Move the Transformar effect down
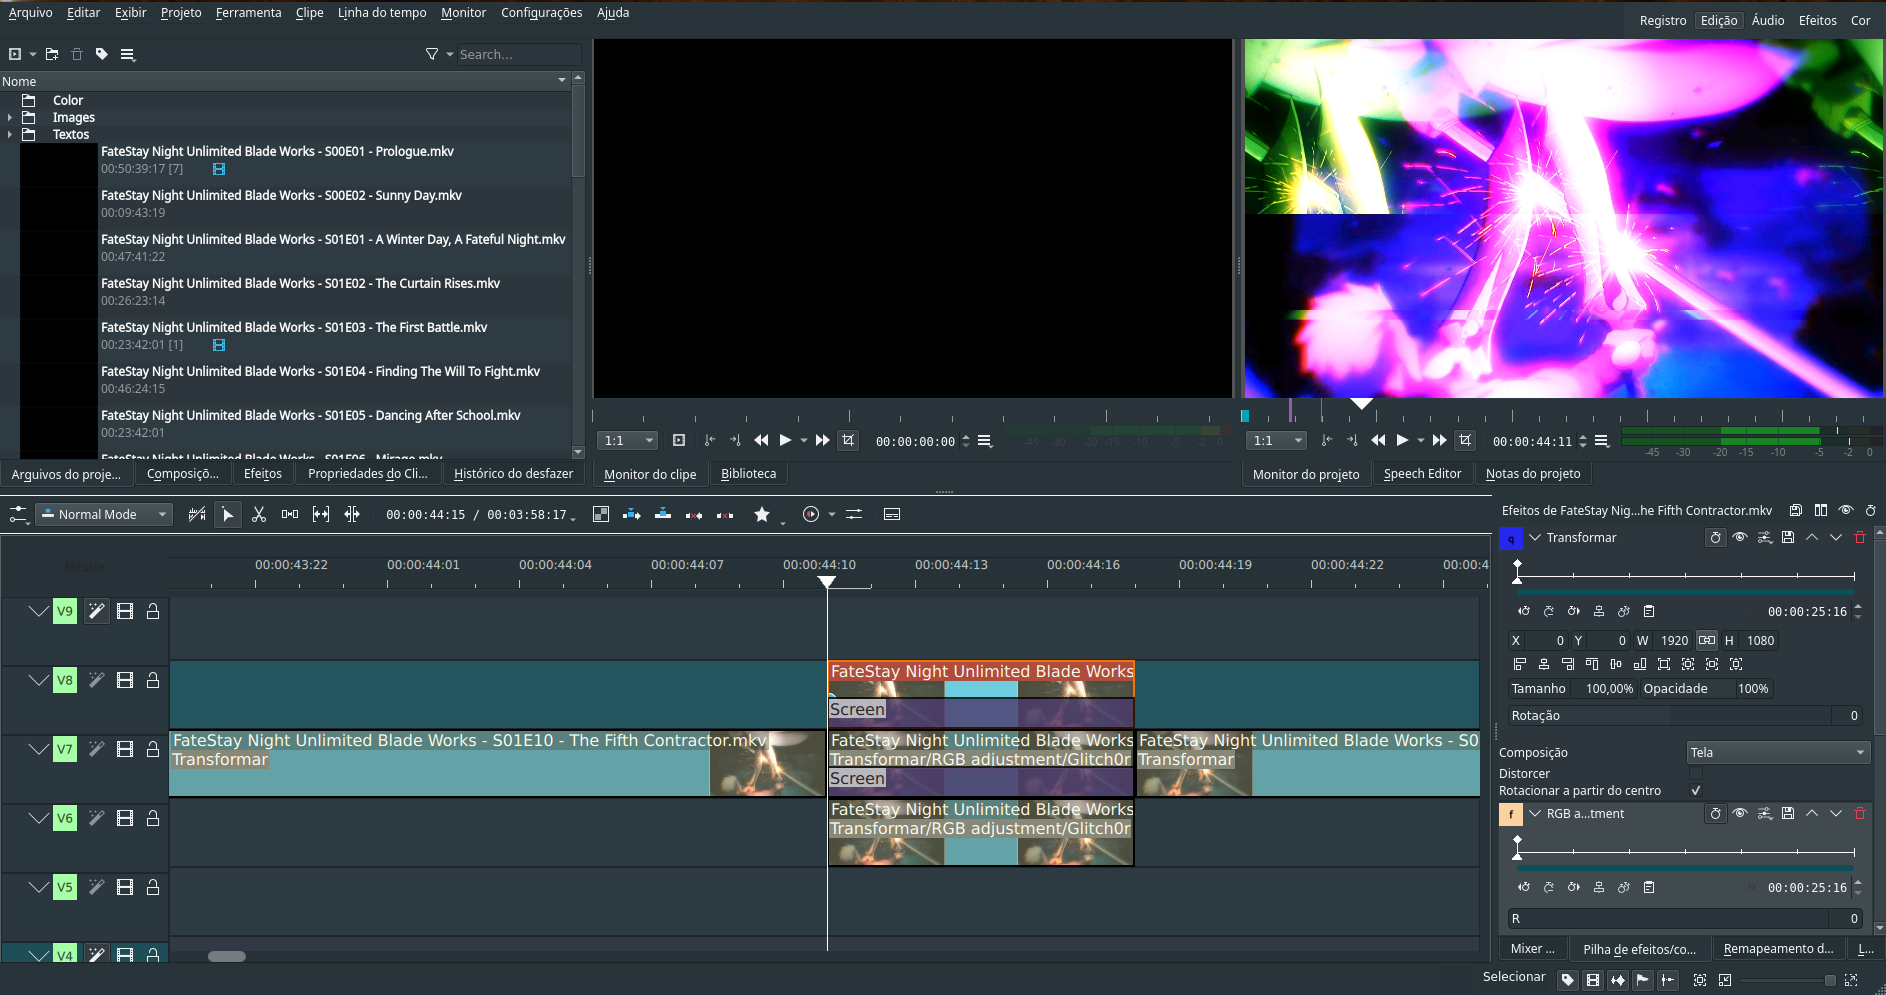This screenshot has height=995, width=1886. [1836, 537]
